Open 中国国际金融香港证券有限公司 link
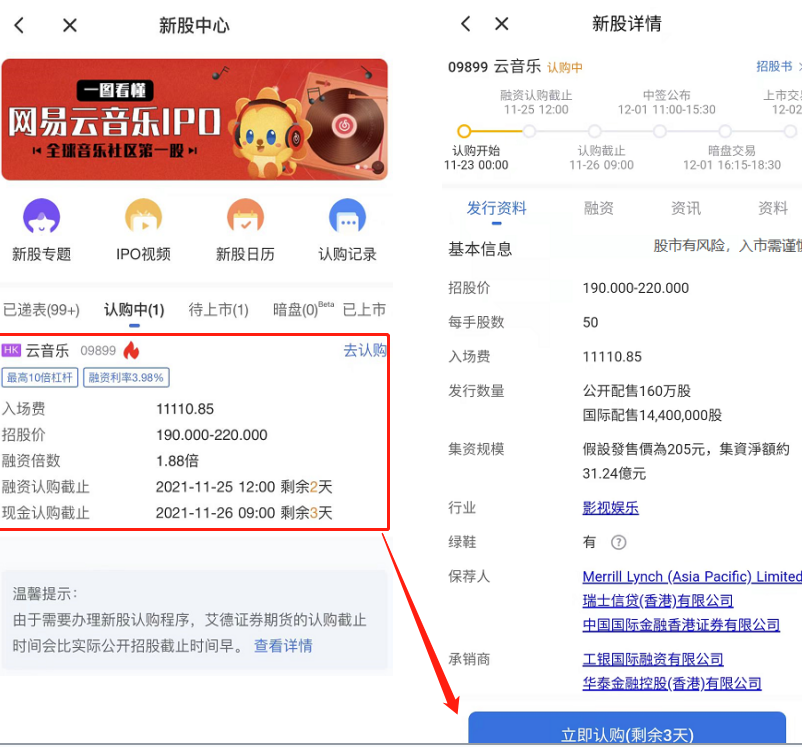 point(681,625)
